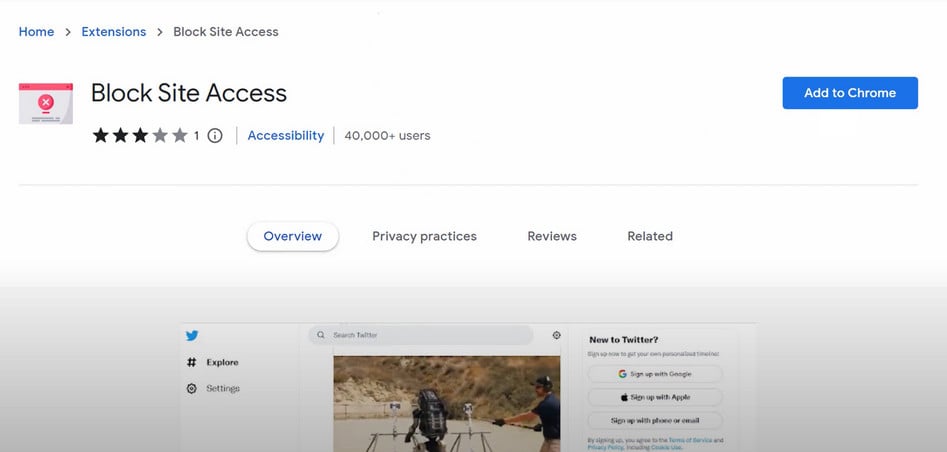Viewport: 947px width, 452px height.
Task: Click Sign up with Google button
Action: tap(655, 374)
